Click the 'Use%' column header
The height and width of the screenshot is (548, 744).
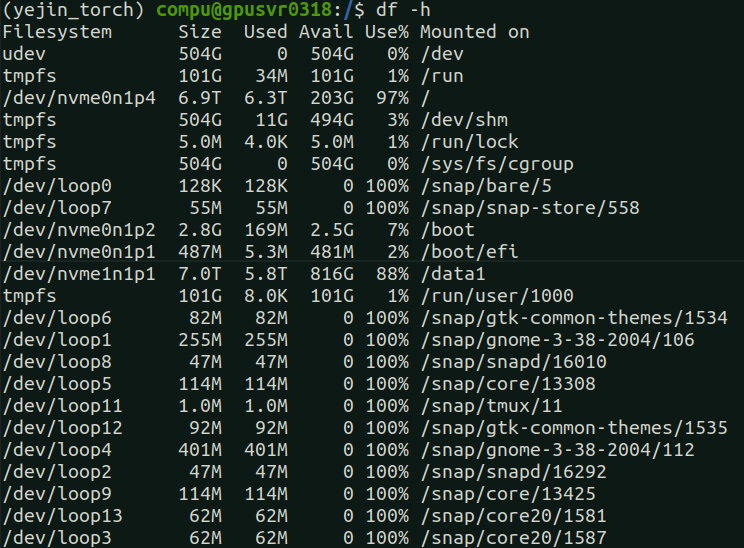(387, 32)
